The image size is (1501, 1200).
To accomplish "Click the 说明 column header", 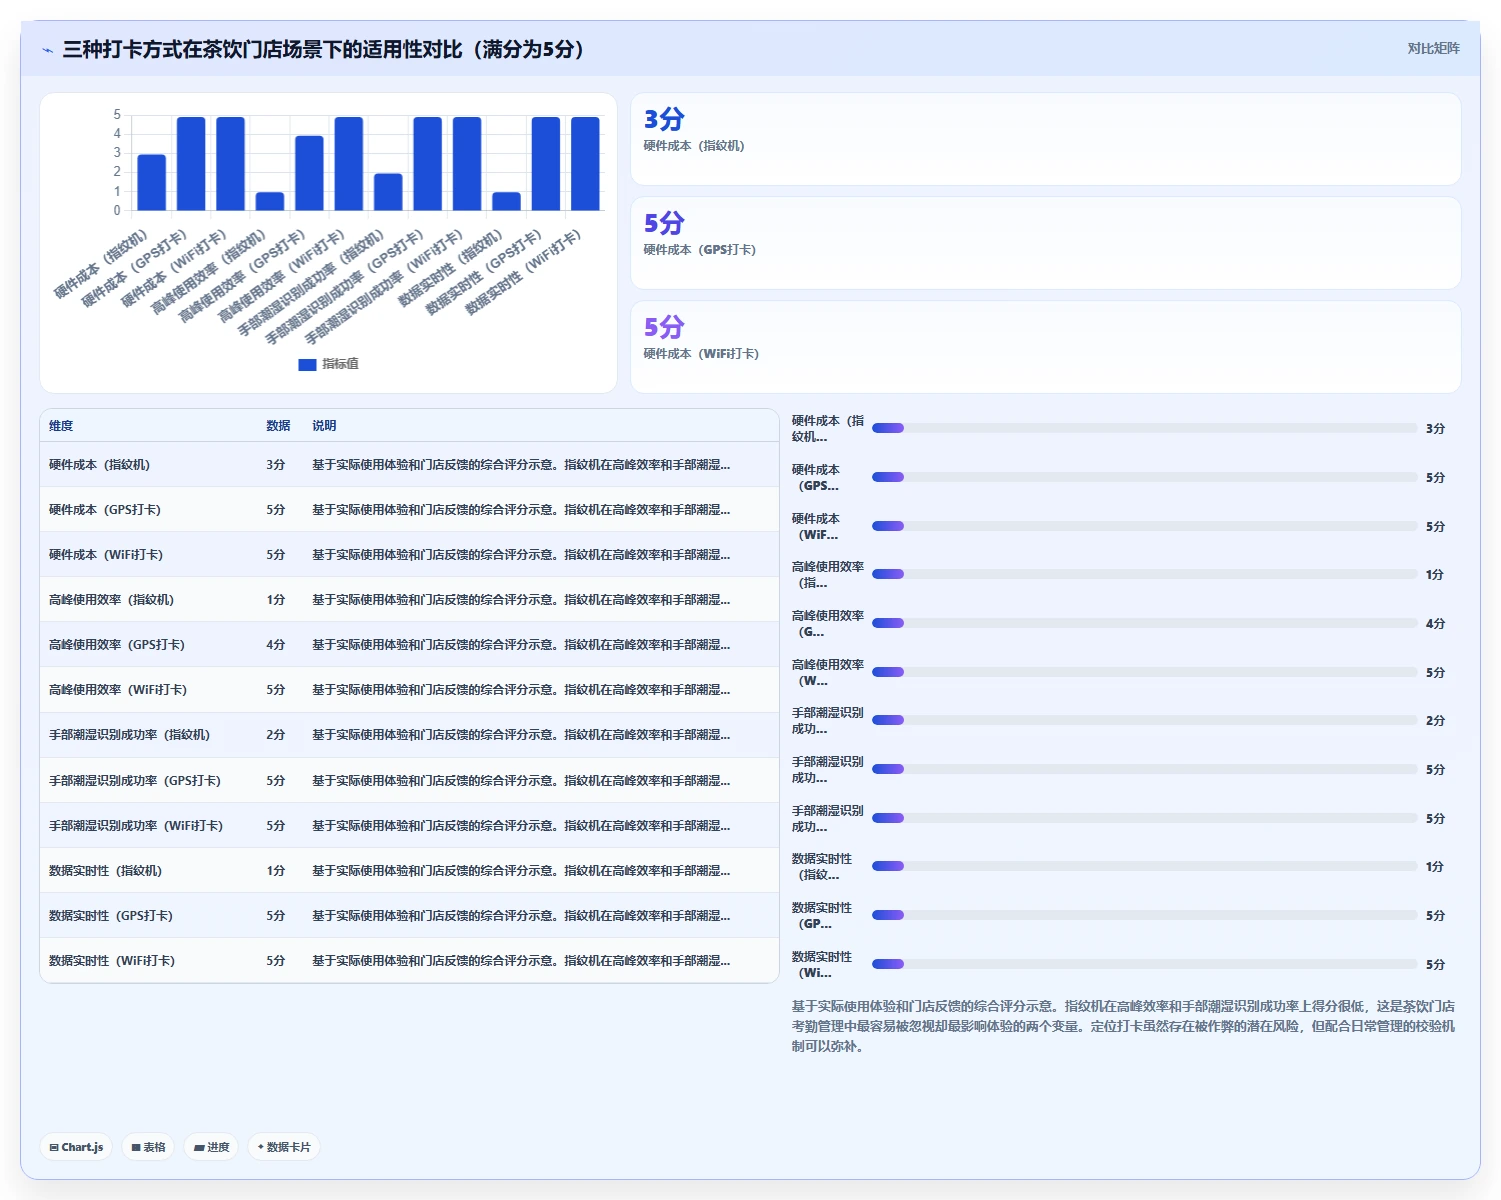I will [x=324, y=426].
